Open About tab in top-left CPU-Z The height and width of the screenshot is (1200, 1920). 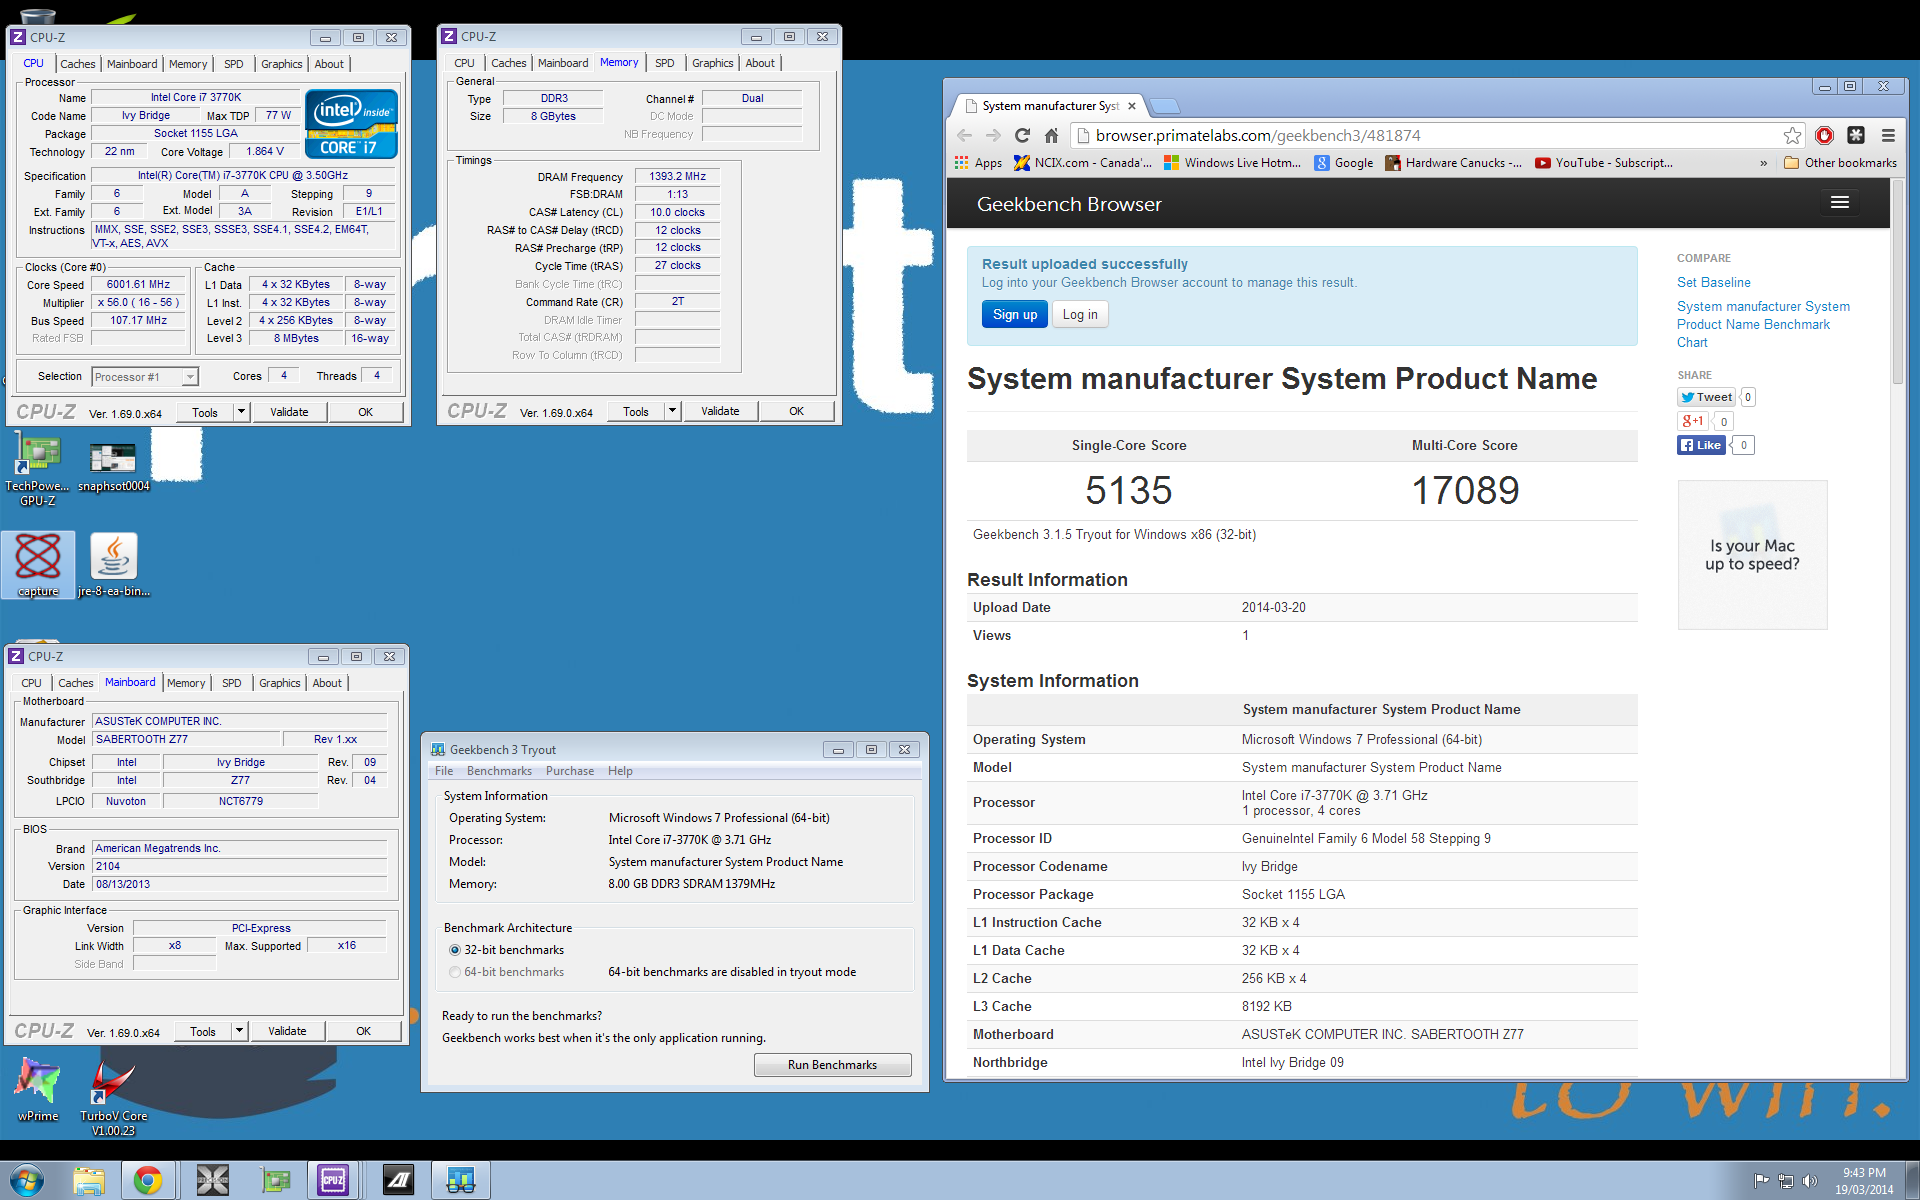pyautogui.click(x=329, y=64)
